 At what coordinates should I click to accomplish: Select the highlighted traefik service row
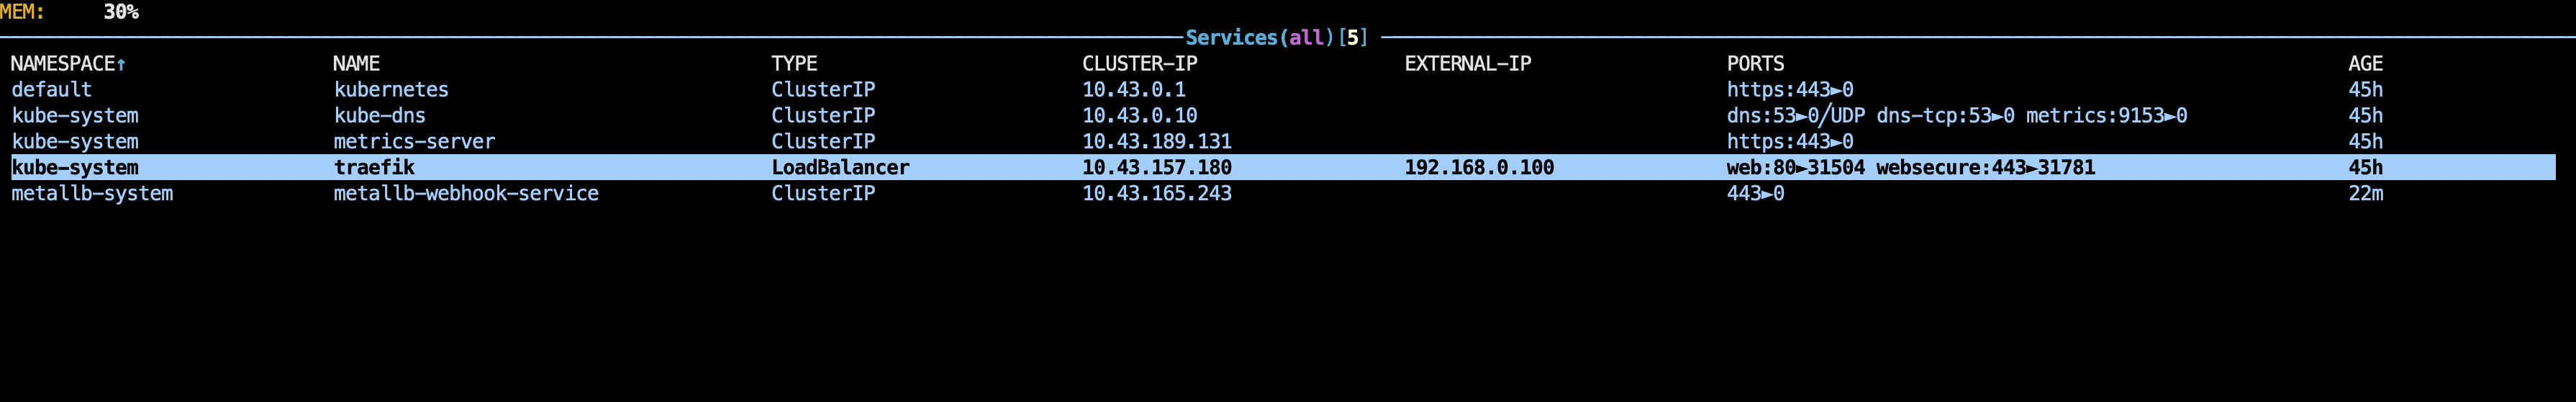pos(374,168)
